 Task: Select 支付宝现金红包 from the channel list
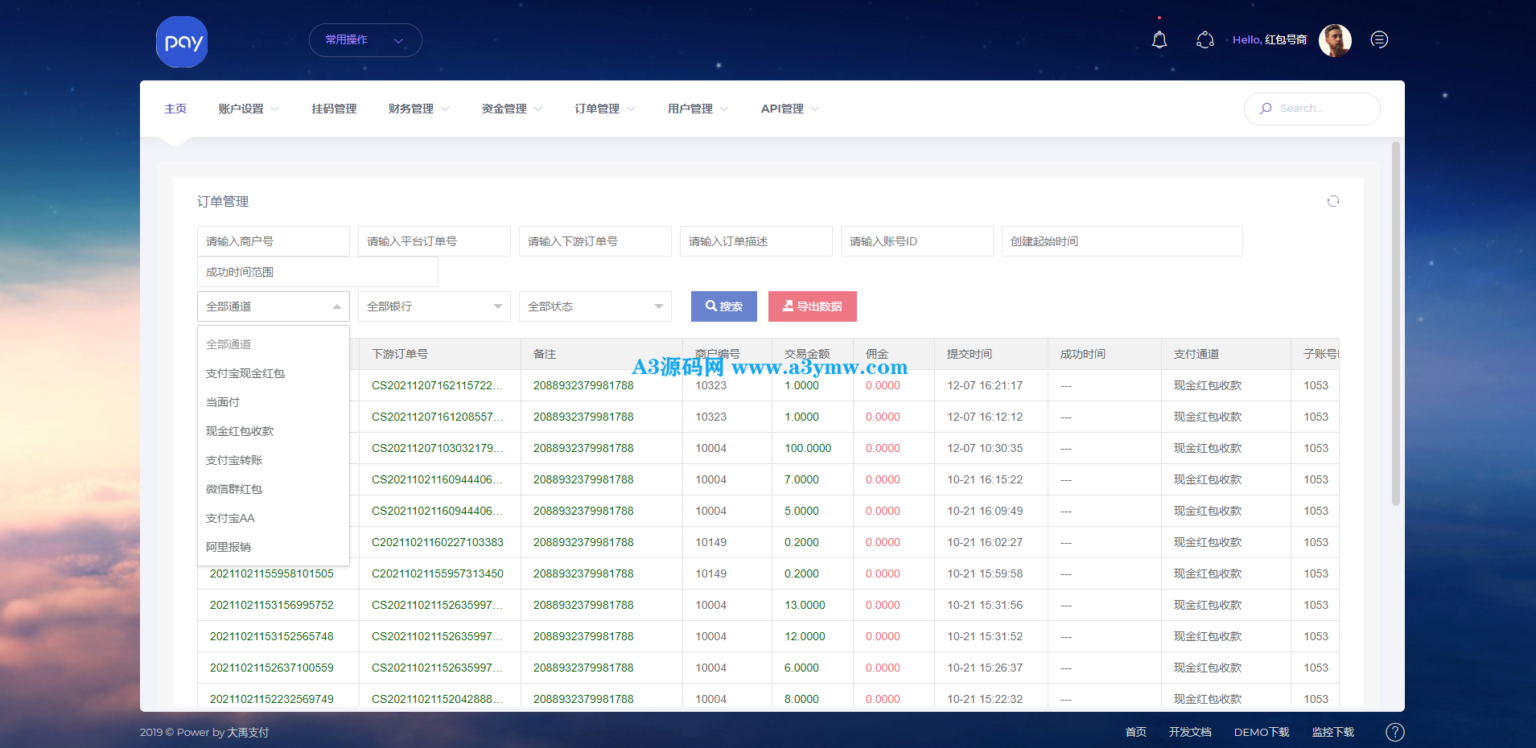point(245,373)
